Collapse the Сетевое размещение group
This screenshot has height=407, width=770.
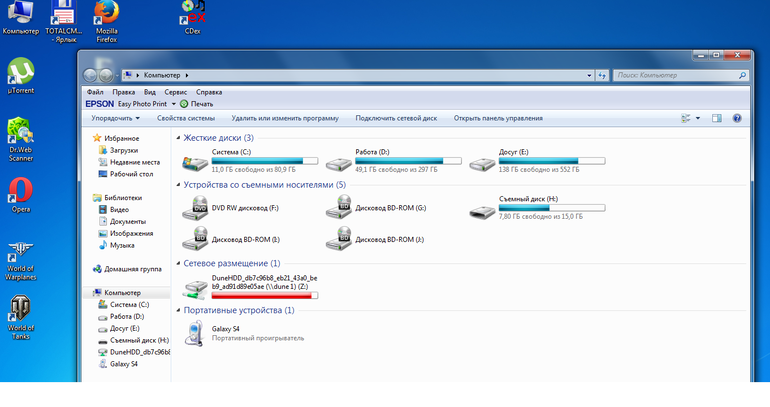(178, 264)
